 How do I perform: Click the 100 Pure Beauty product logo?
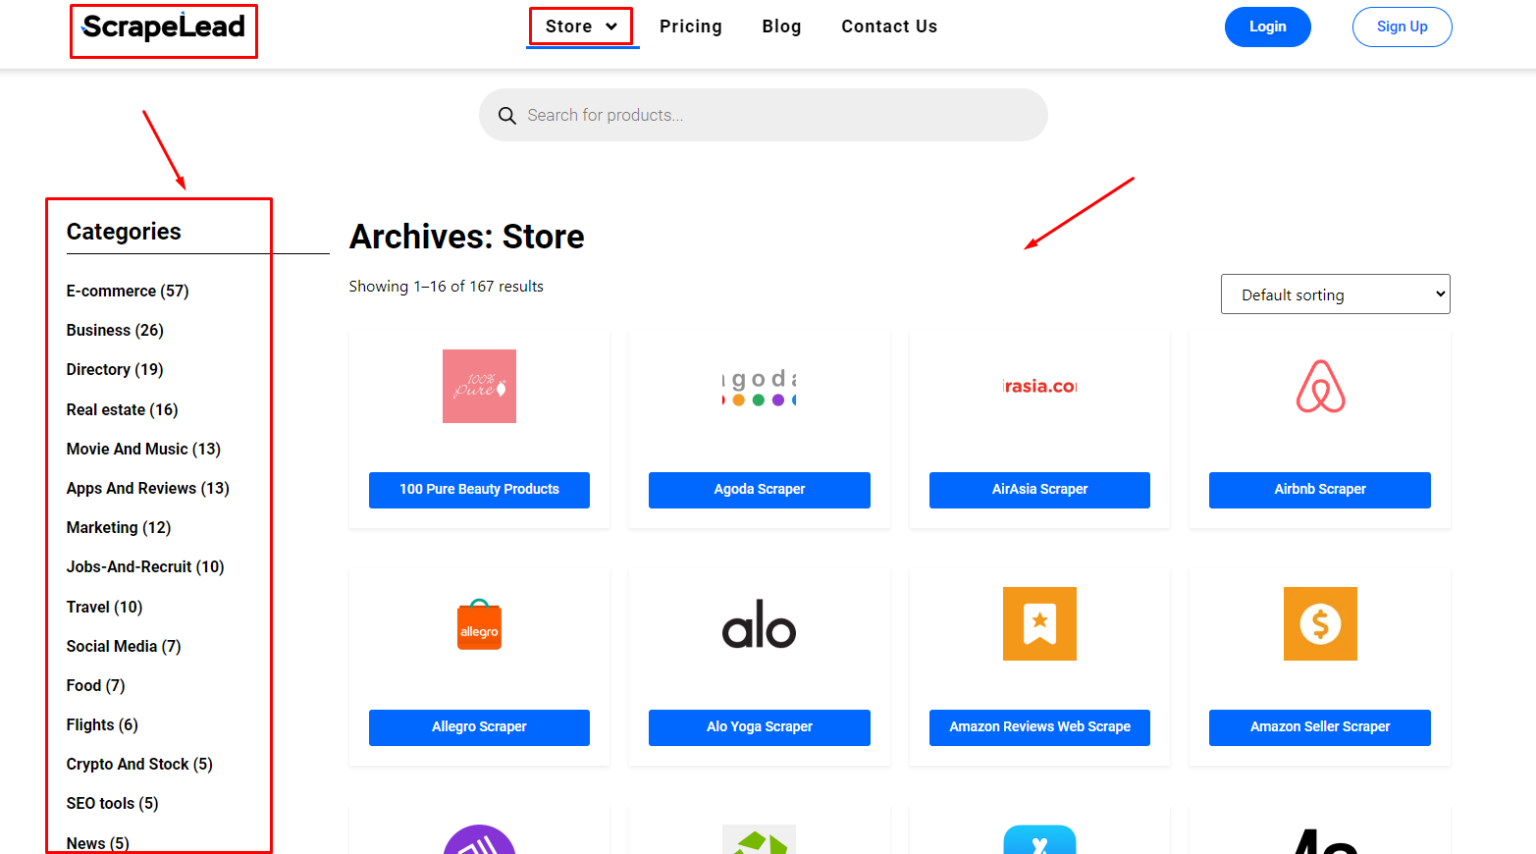pyautogui.click(x=479, y=386)
